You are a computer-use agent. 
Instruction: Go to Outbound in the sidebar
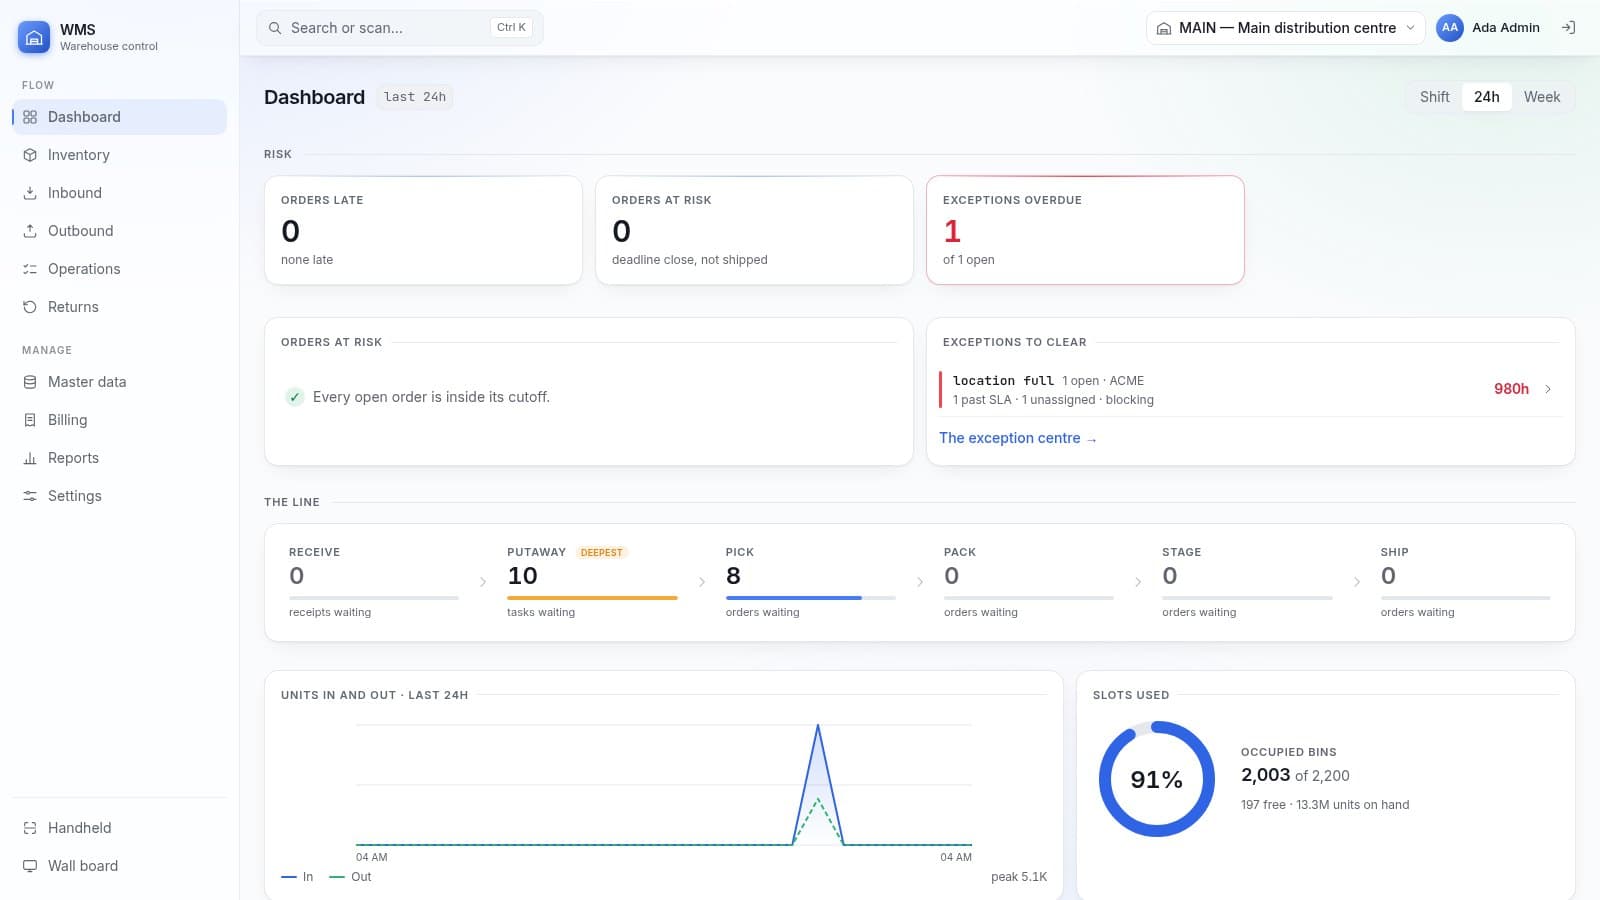[x=119, y=231]
